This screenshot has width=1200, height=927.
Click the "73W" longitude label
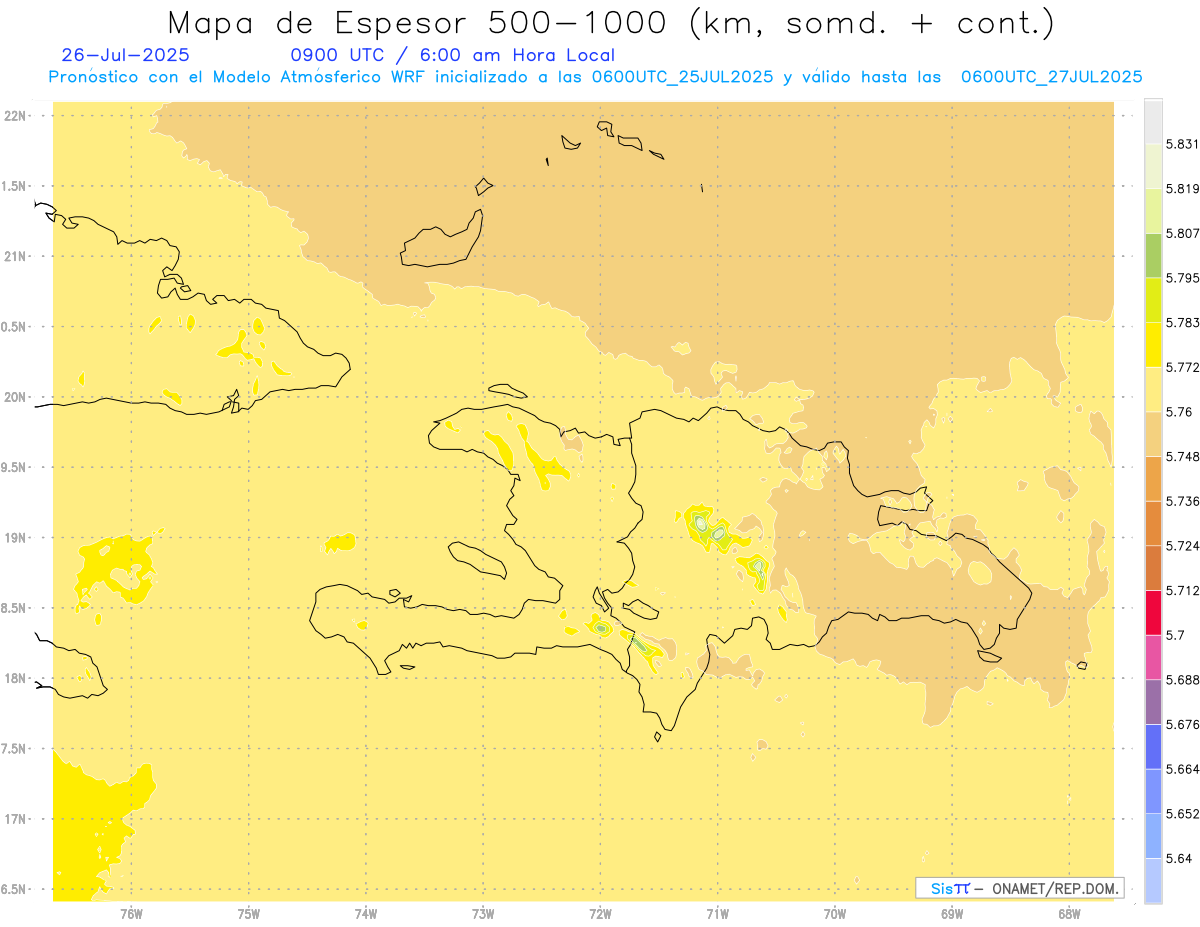click(483, 913)
